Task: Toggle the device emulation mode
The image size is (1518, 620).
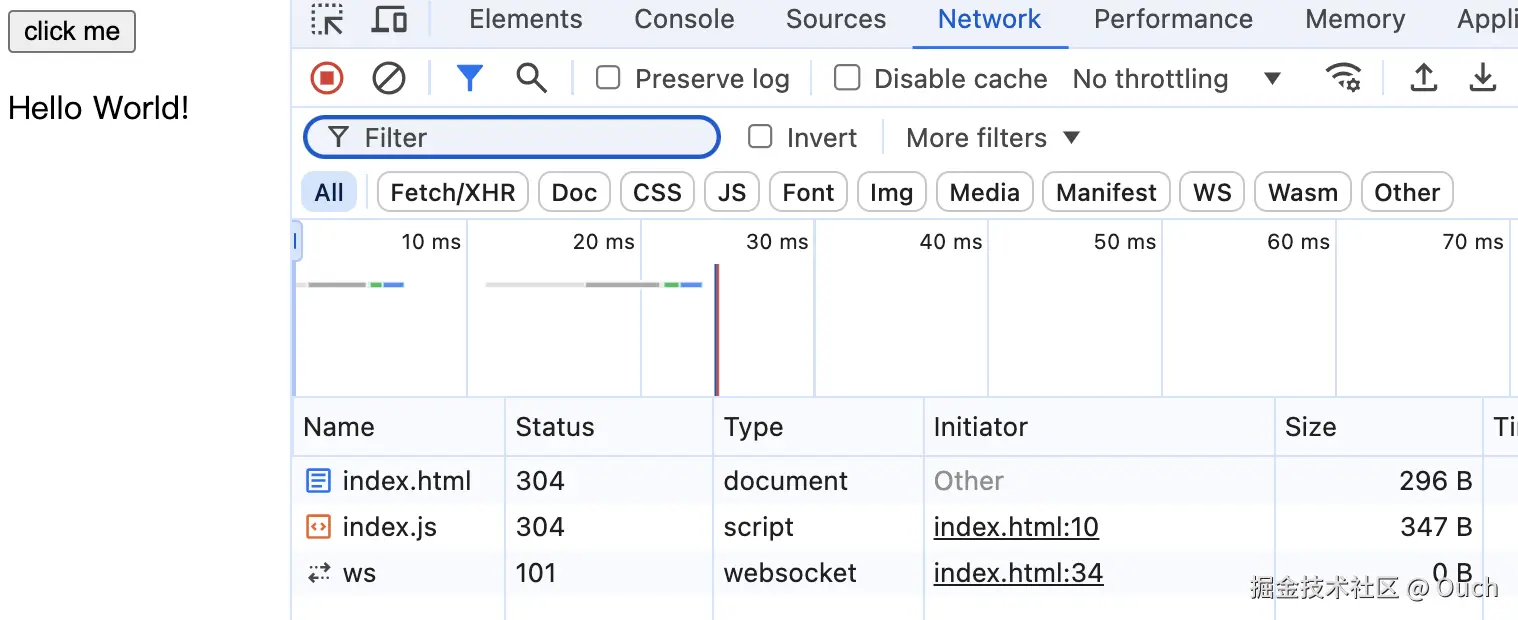Action: click(389, 18)
